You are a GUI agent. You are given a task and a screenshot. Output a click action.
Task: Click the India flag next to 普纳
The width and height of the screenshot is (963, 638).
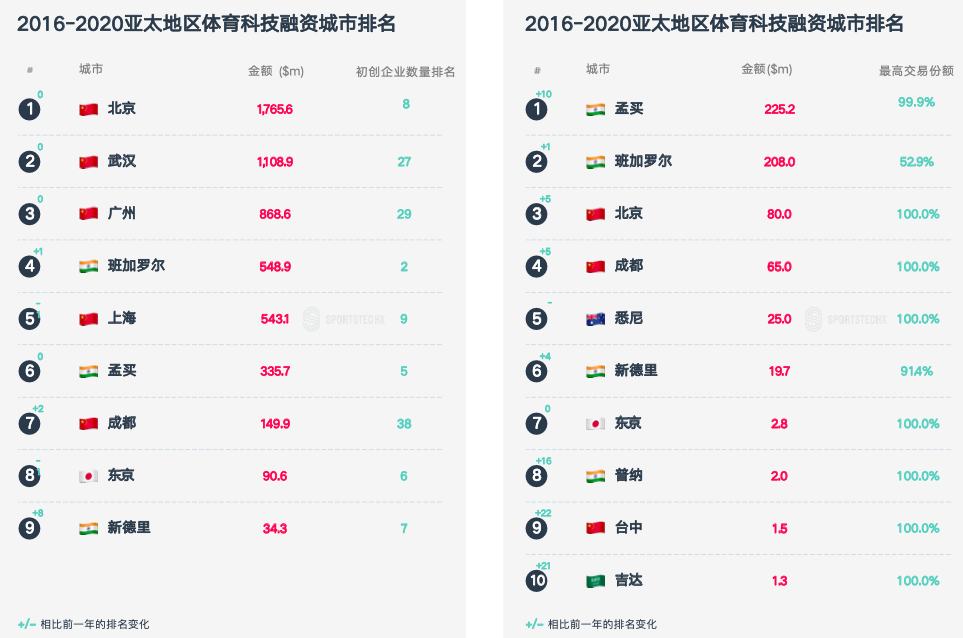click(595, 476)
